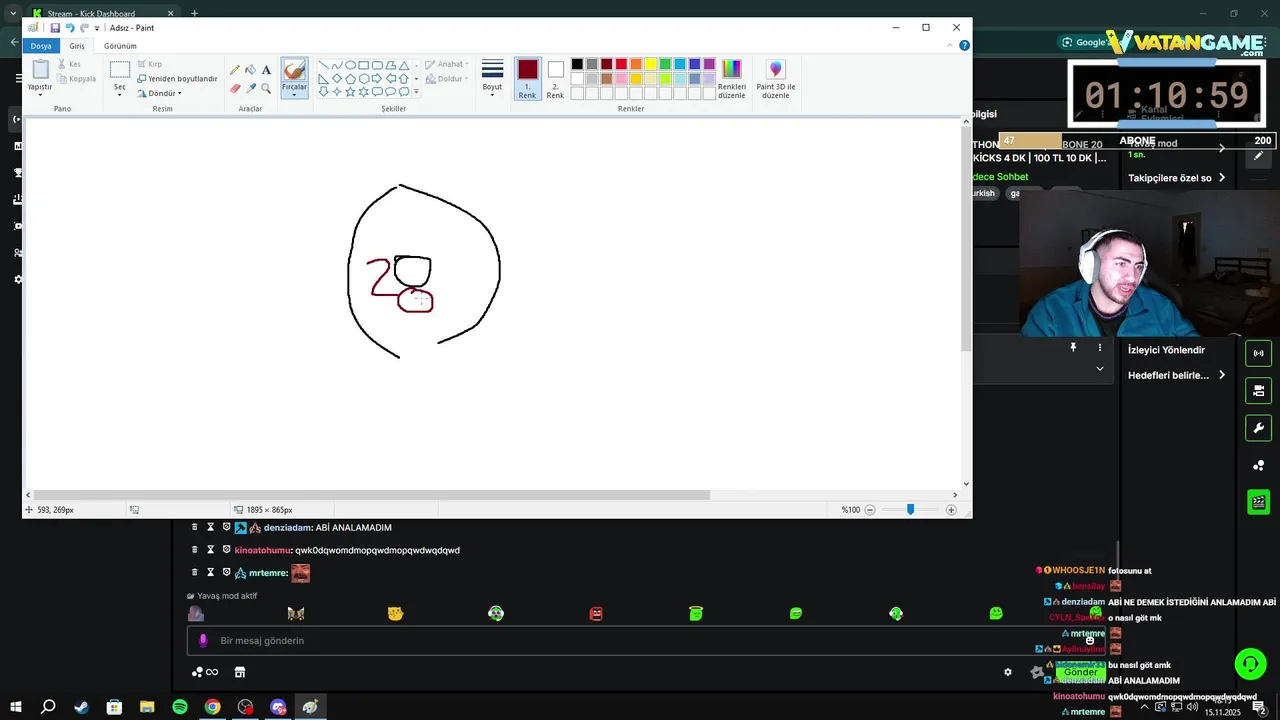Choose the five-point star shape

click(350, 91)
